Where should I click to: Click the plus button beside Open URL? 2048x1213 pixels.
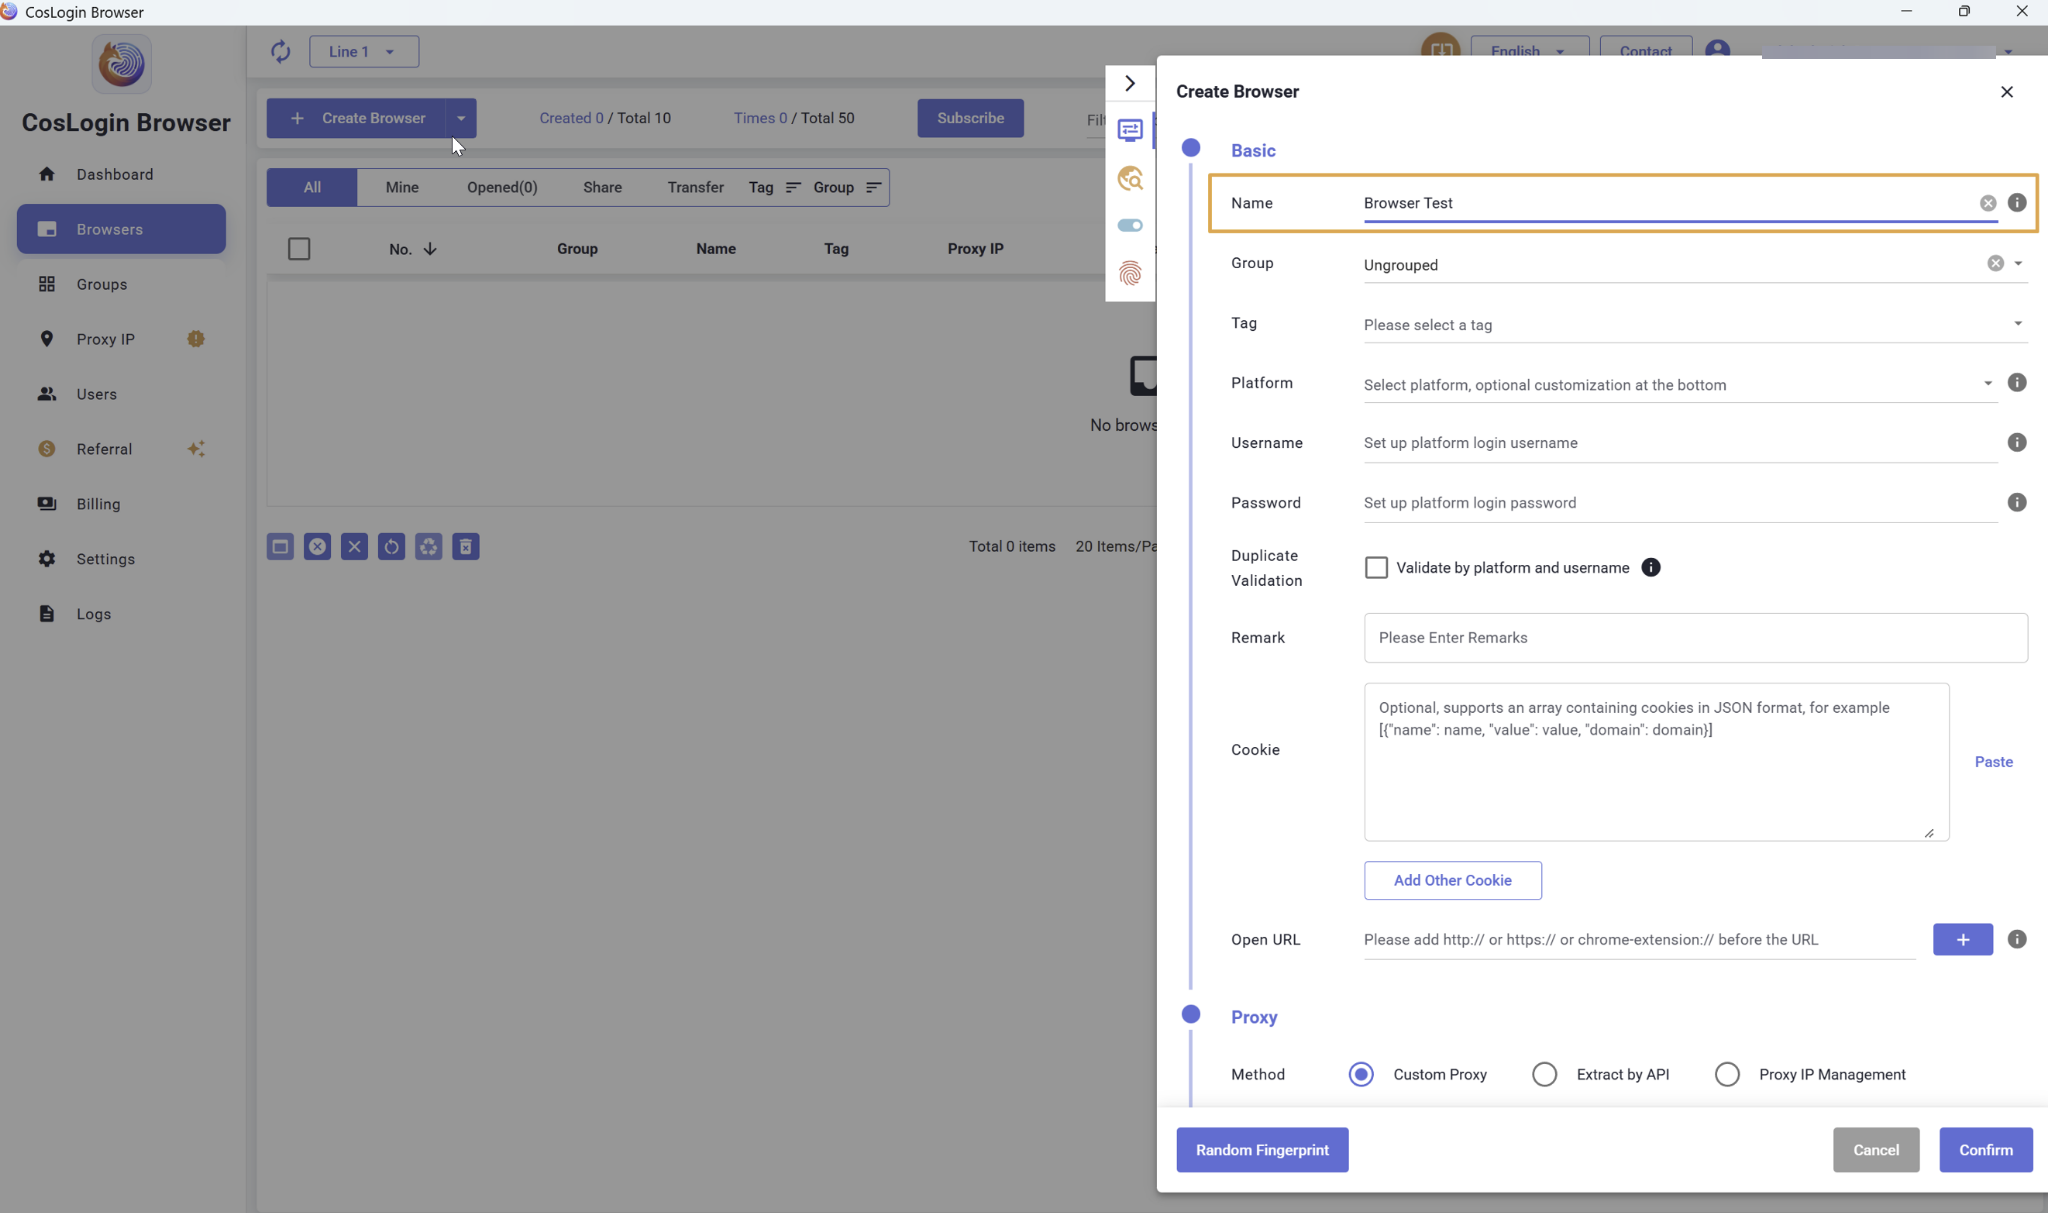[x=1962, y=940]
